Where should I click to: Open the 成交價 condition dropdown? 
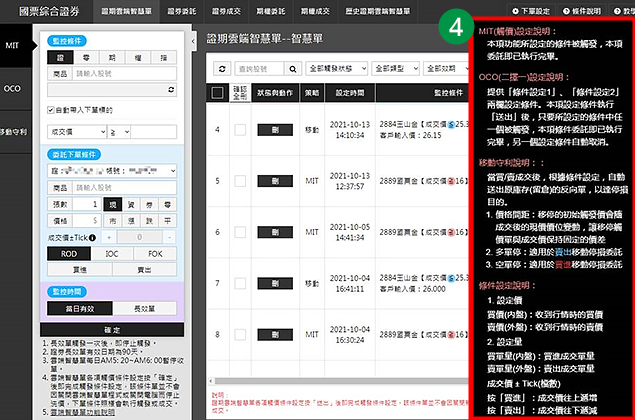(76, 131)
